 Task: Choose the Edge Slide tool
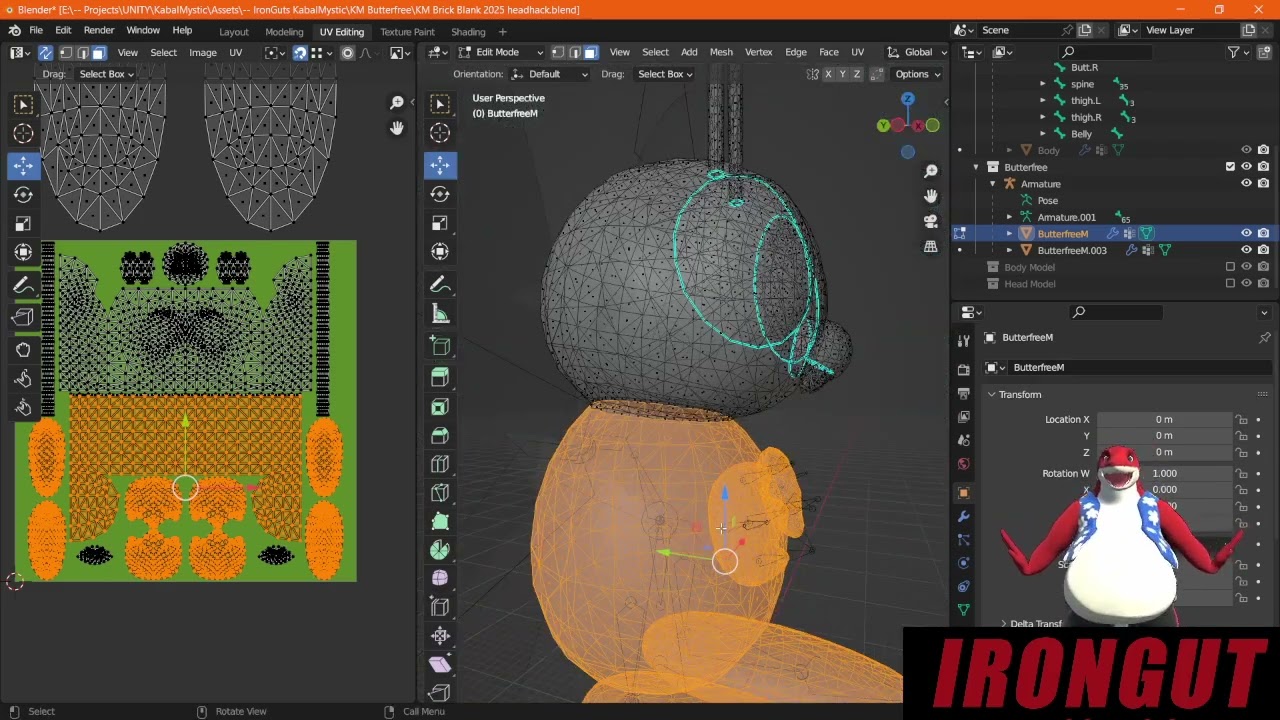tap(440, 607)
